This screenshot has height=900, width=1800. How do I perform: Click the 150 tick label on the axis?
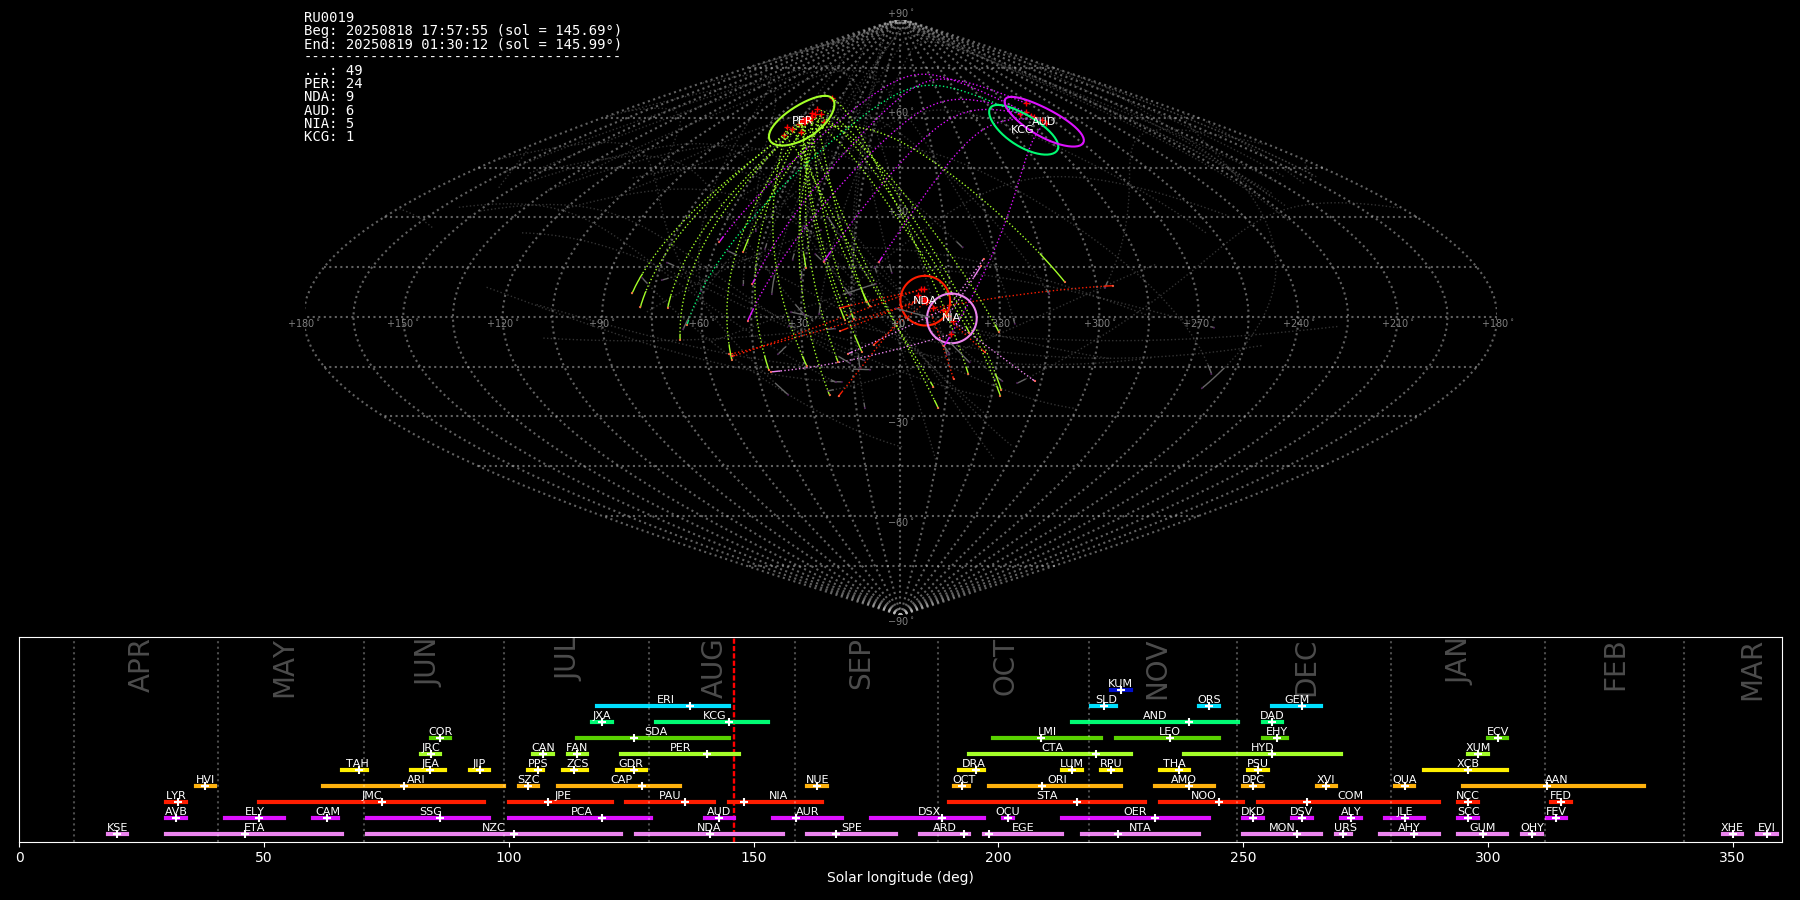[x=754, y=857]
